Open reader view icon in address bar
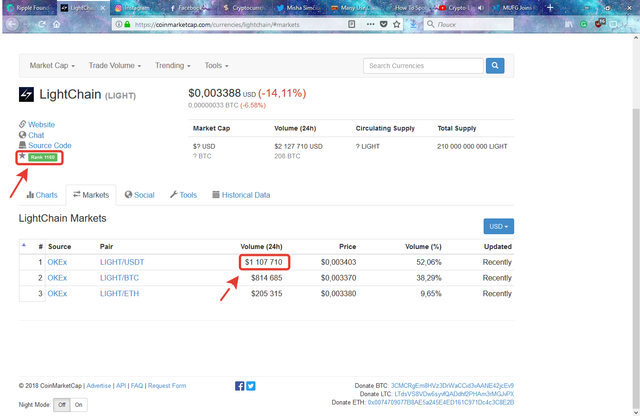This screenshot has height=416, width=640. click(351, 24)
